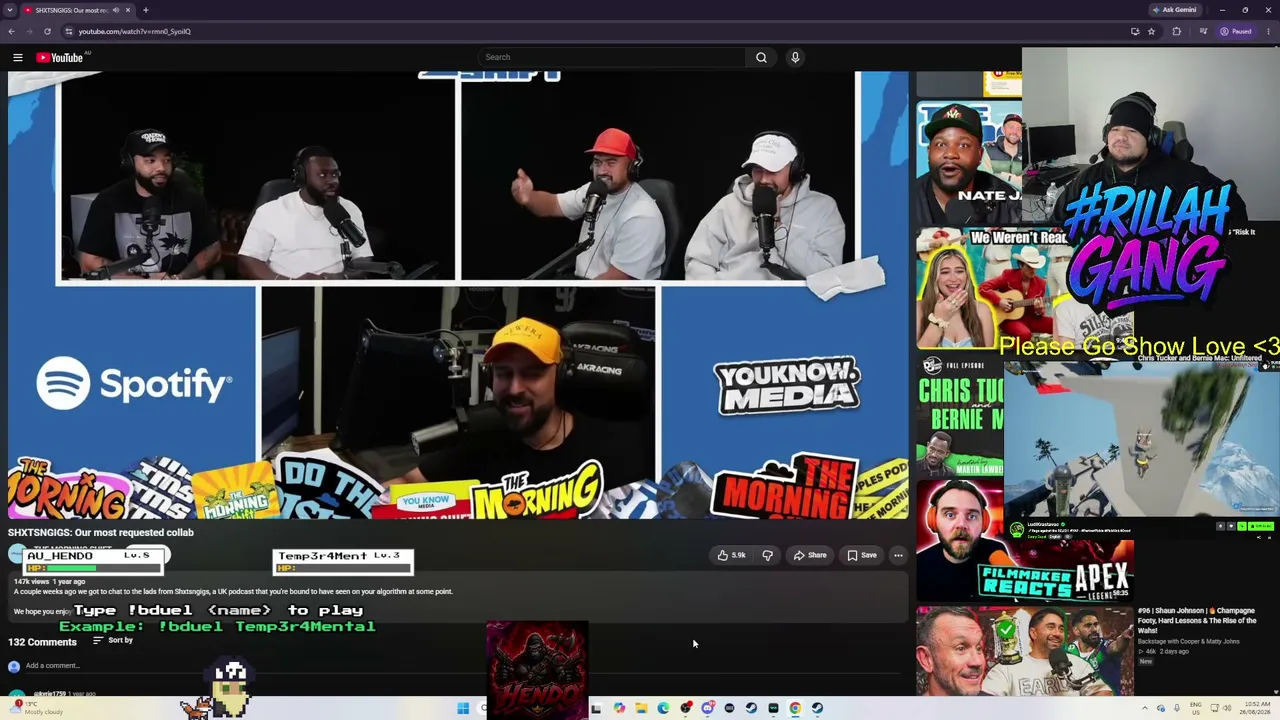The height and width of the screenshot is (720, 1280).
Task: Open the ENG US language indicator
Action: (x=1195, y=708)
